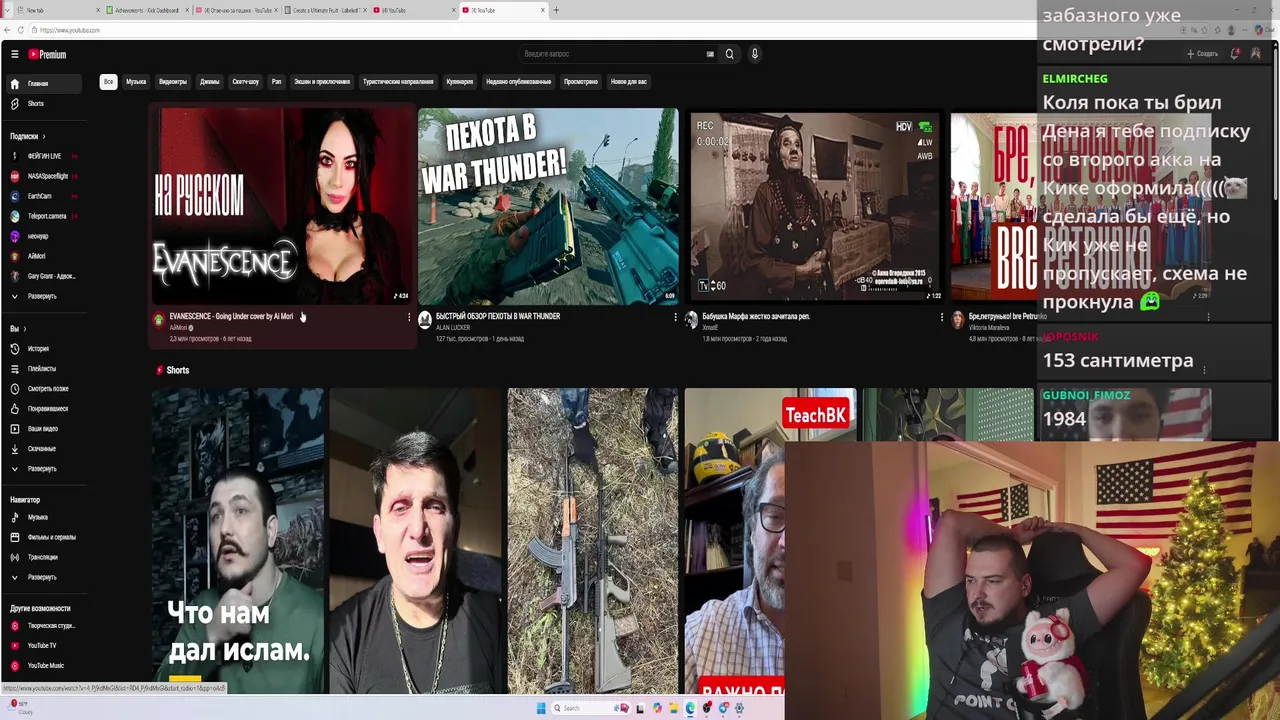The height and width of the screenshot is (720, 1280).
Task: Select the Видеоигры filter chip
Action: tap(173, 82)
